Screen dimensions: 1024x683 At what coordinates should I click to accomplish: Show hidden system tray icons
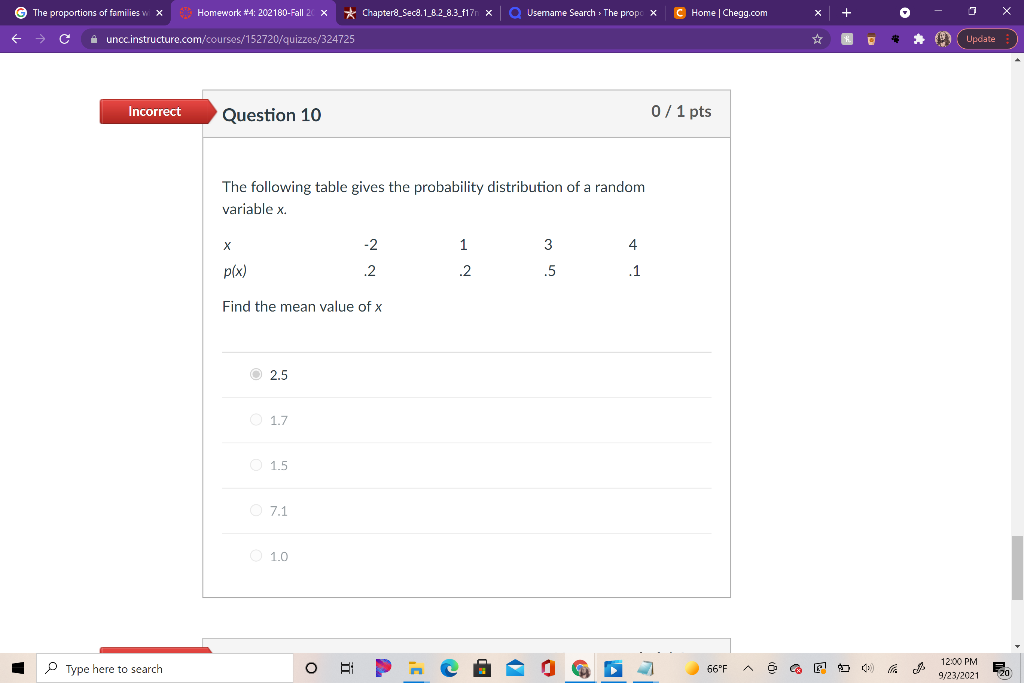tap(748, 669)
